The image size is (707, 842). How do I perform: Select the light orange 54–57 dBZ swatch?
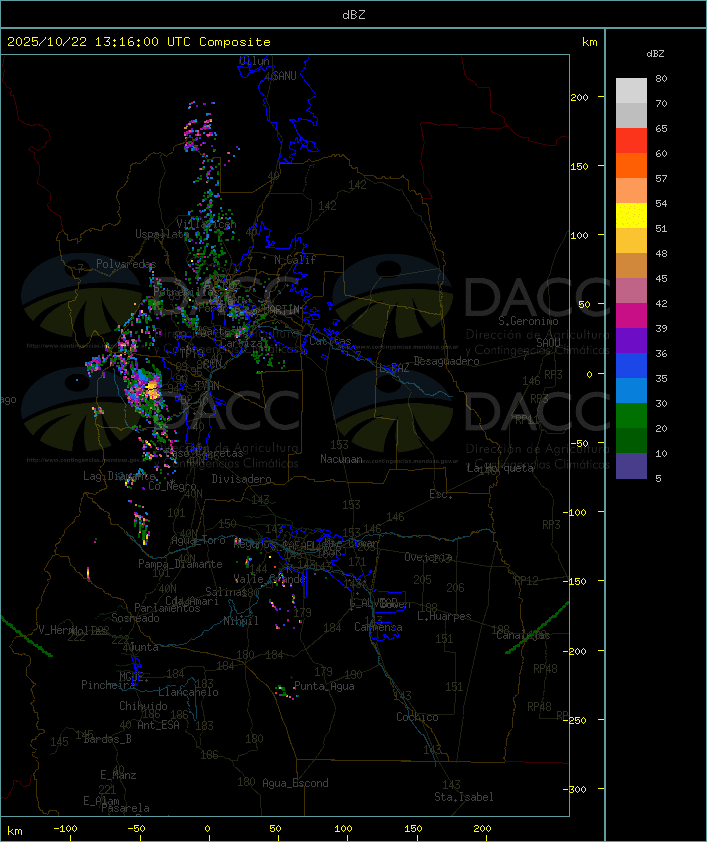coord(631,191)
